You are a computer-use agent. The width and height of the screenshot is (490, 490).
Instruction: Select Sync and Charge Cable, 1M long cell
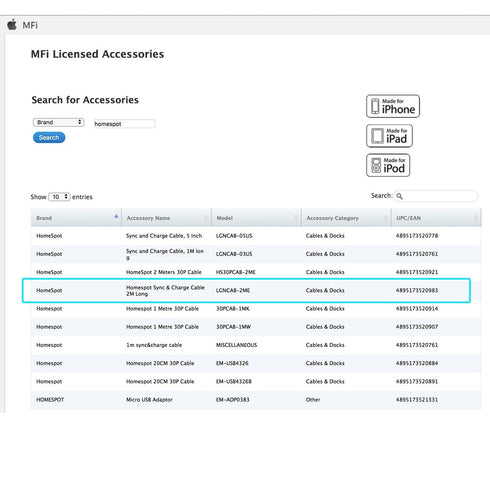165,254
